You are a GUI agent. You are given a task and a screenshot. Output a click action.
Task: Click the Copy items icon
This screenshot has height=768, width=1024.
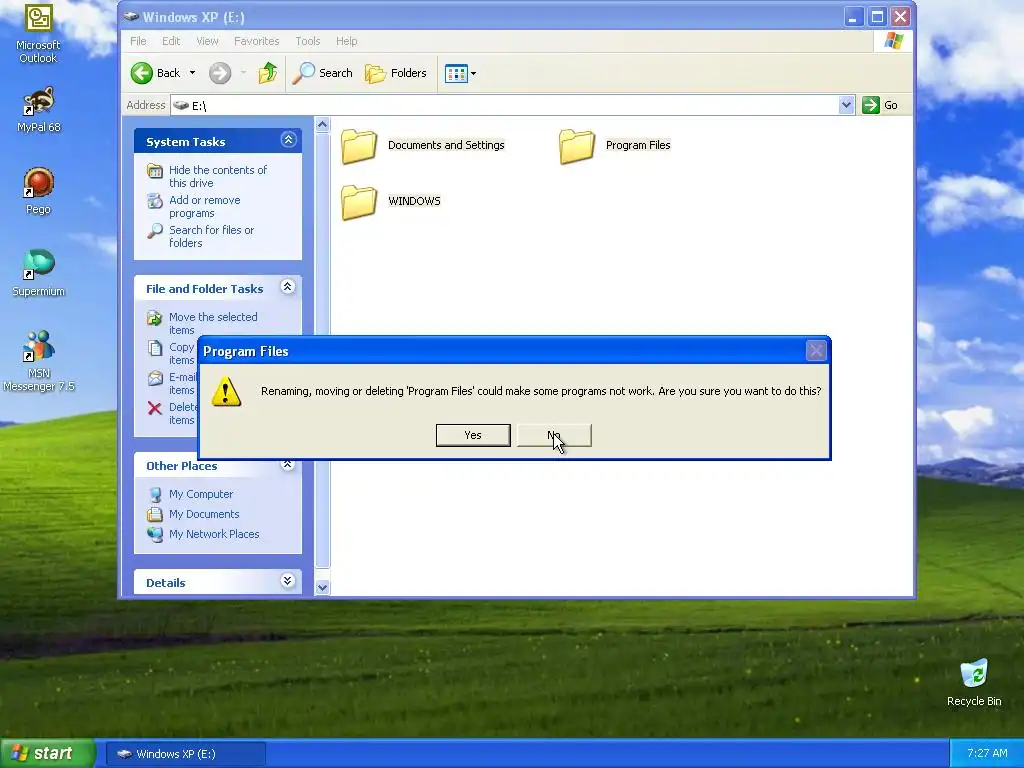tap(155, 348)
